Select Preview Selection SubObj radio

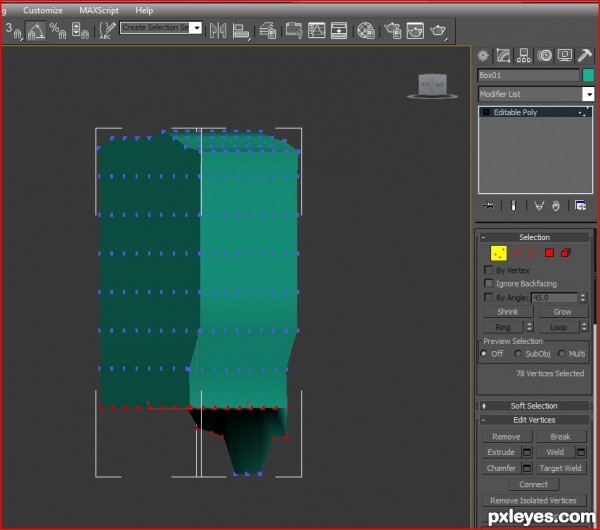click(518, 354)
